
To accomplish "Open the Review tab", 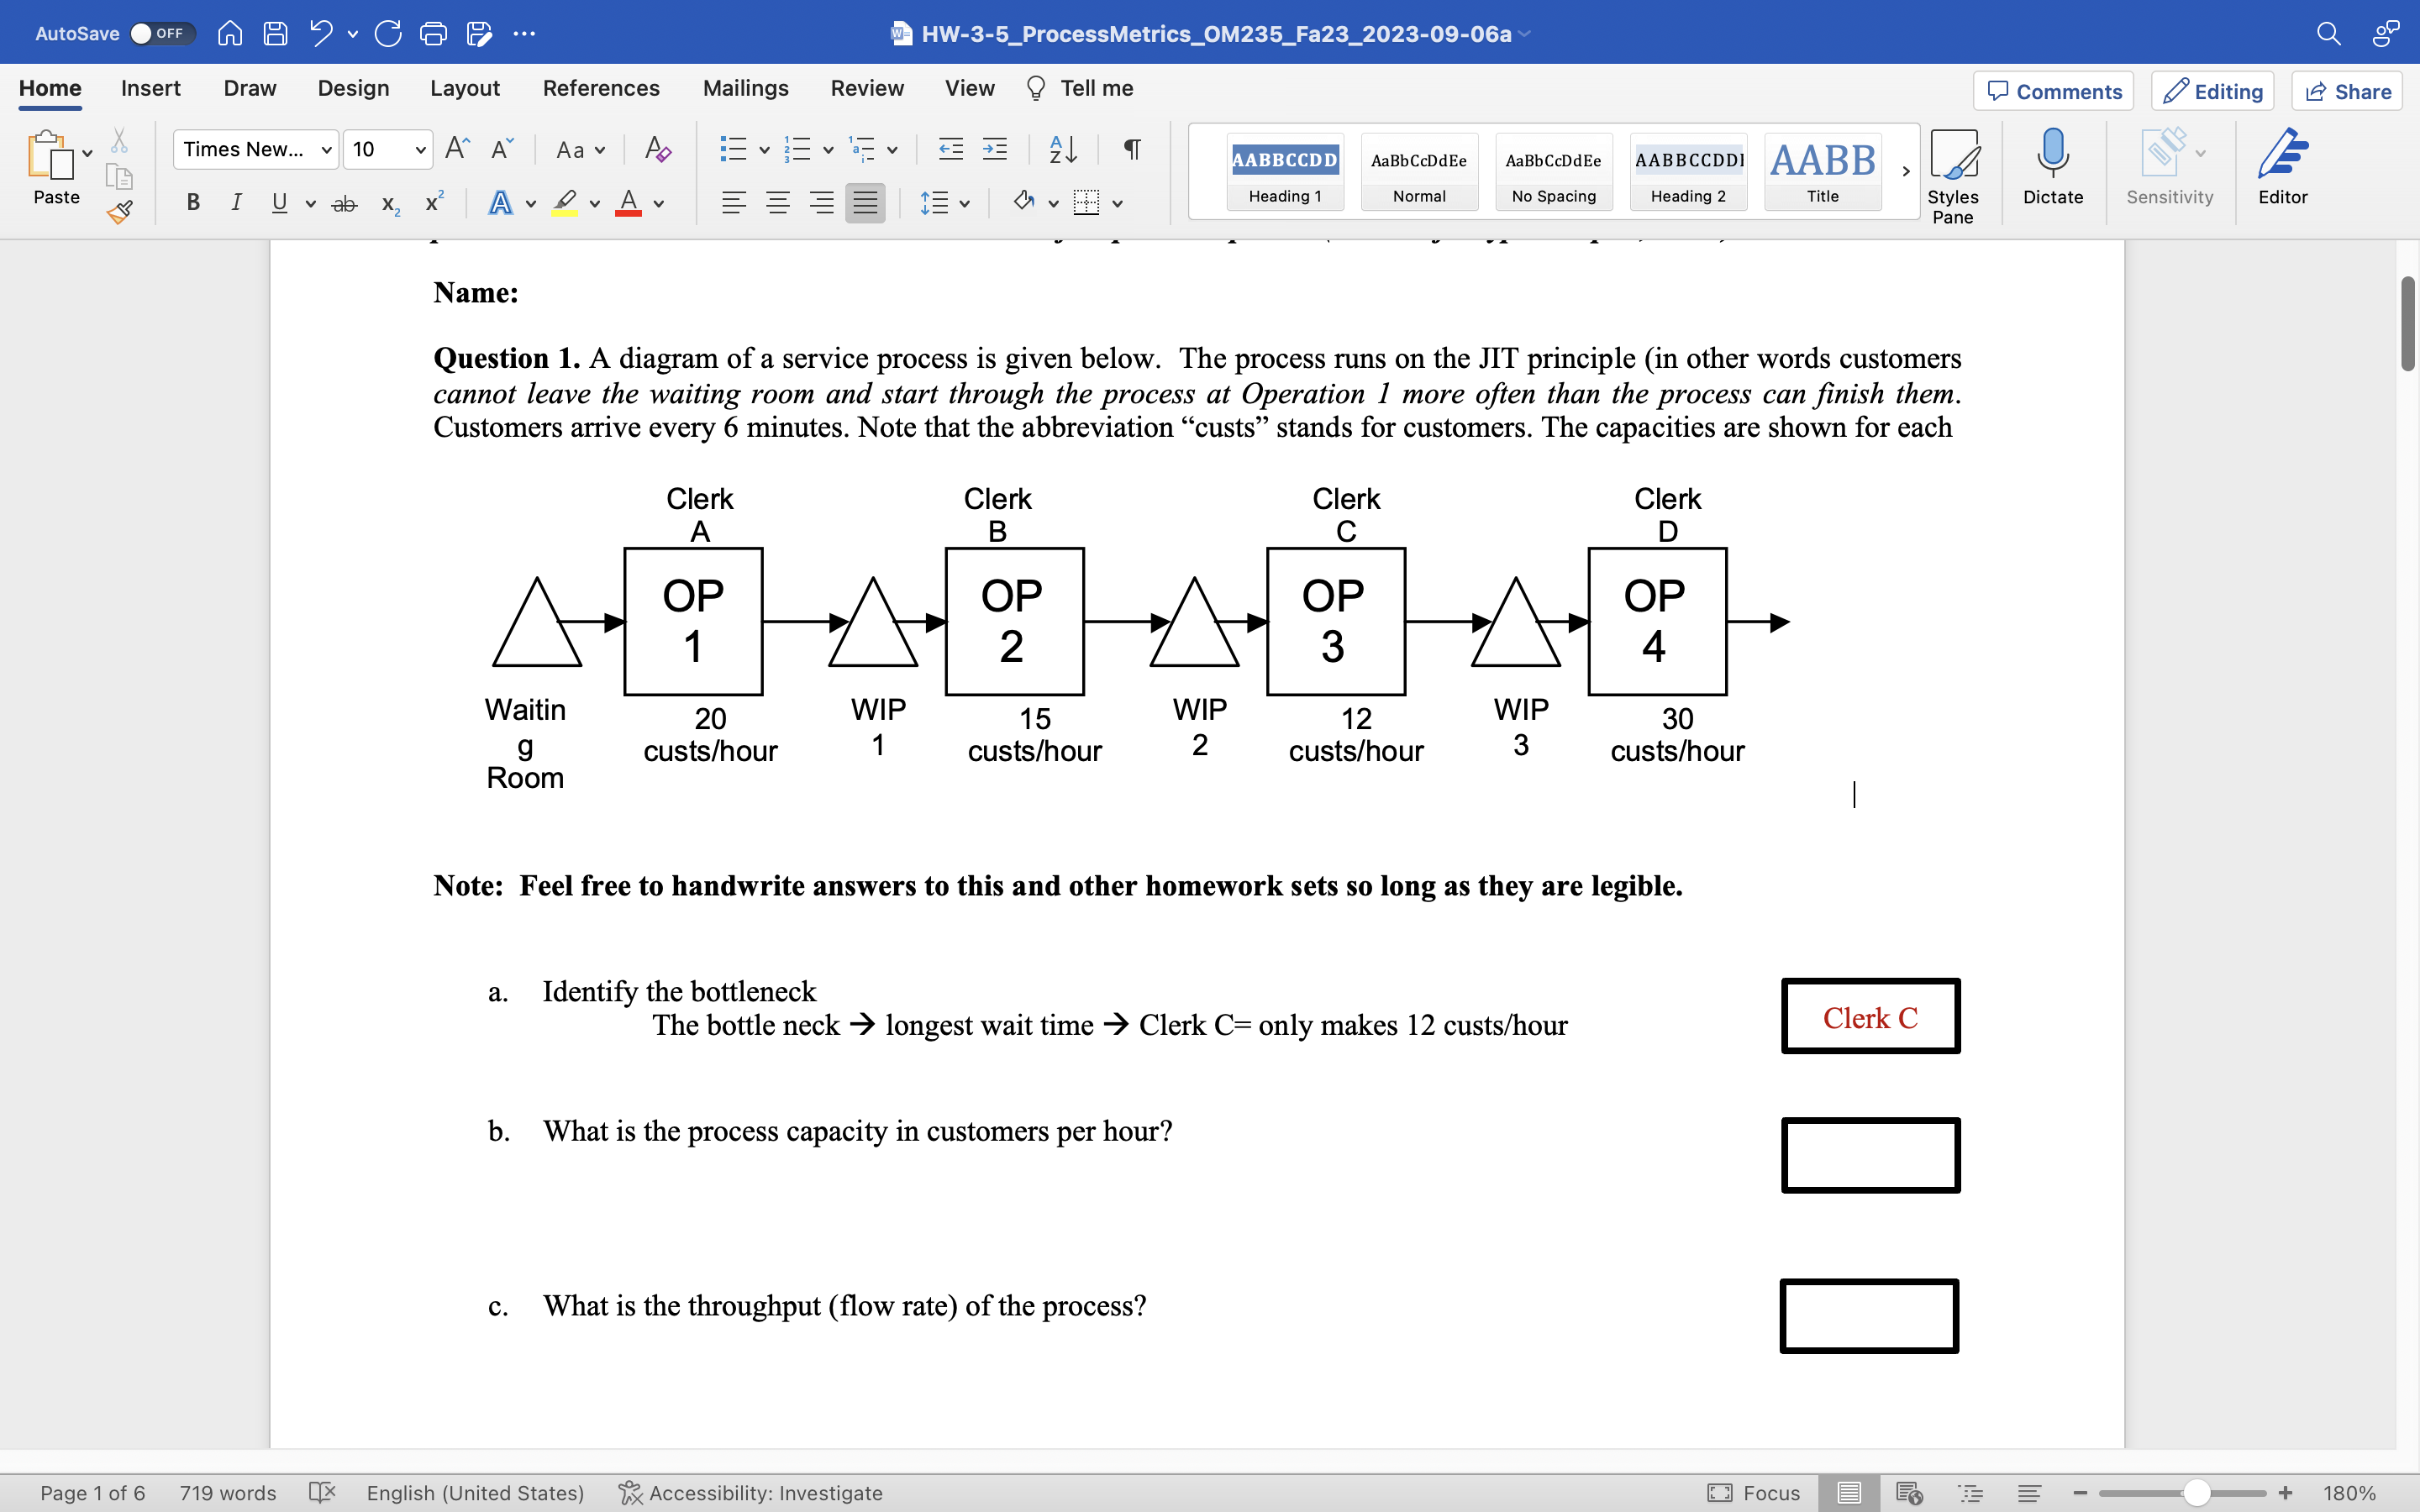I will pos(866,88).
